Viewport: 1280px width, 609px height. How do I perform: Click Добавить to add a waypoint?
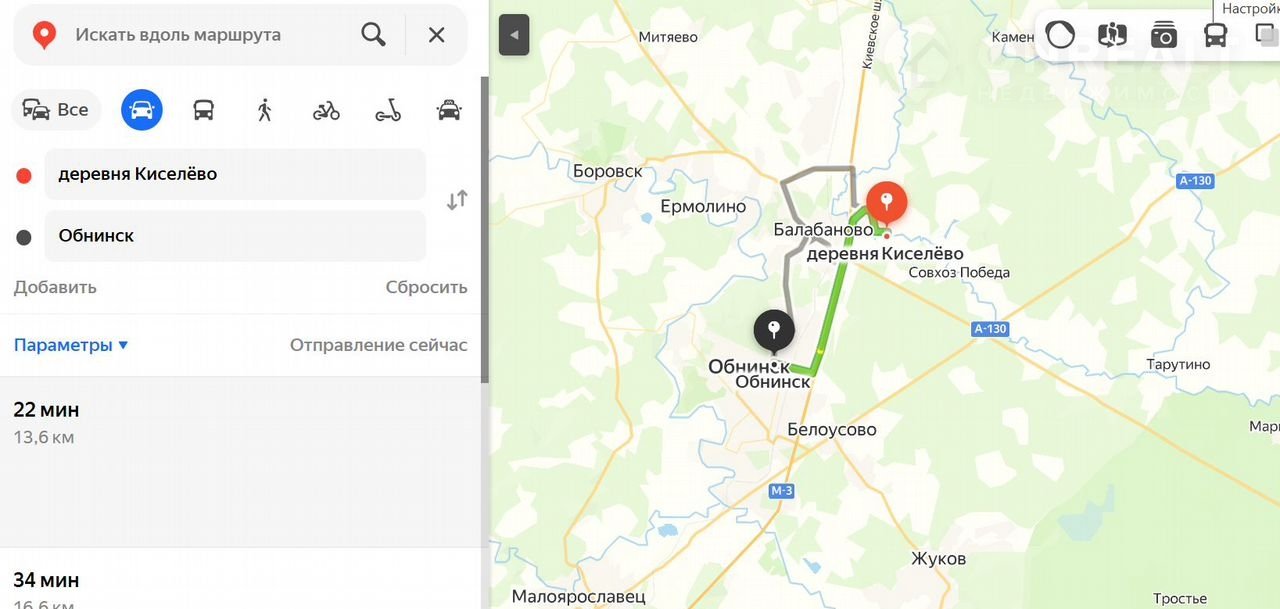pyautogui.click(x=55, y=287)
